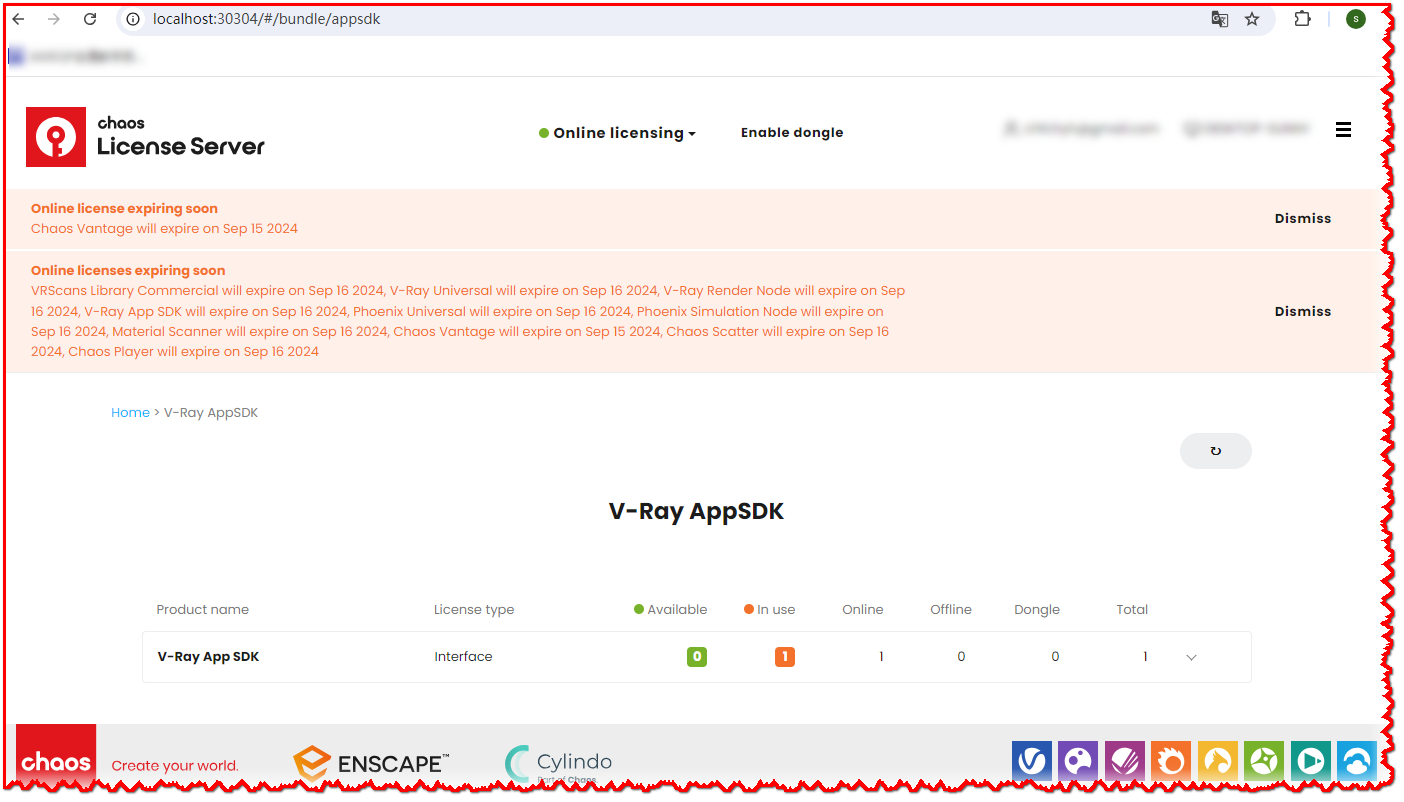Open the yellow Chaos Player bird icon
1404x802 pixels.
1218,762
